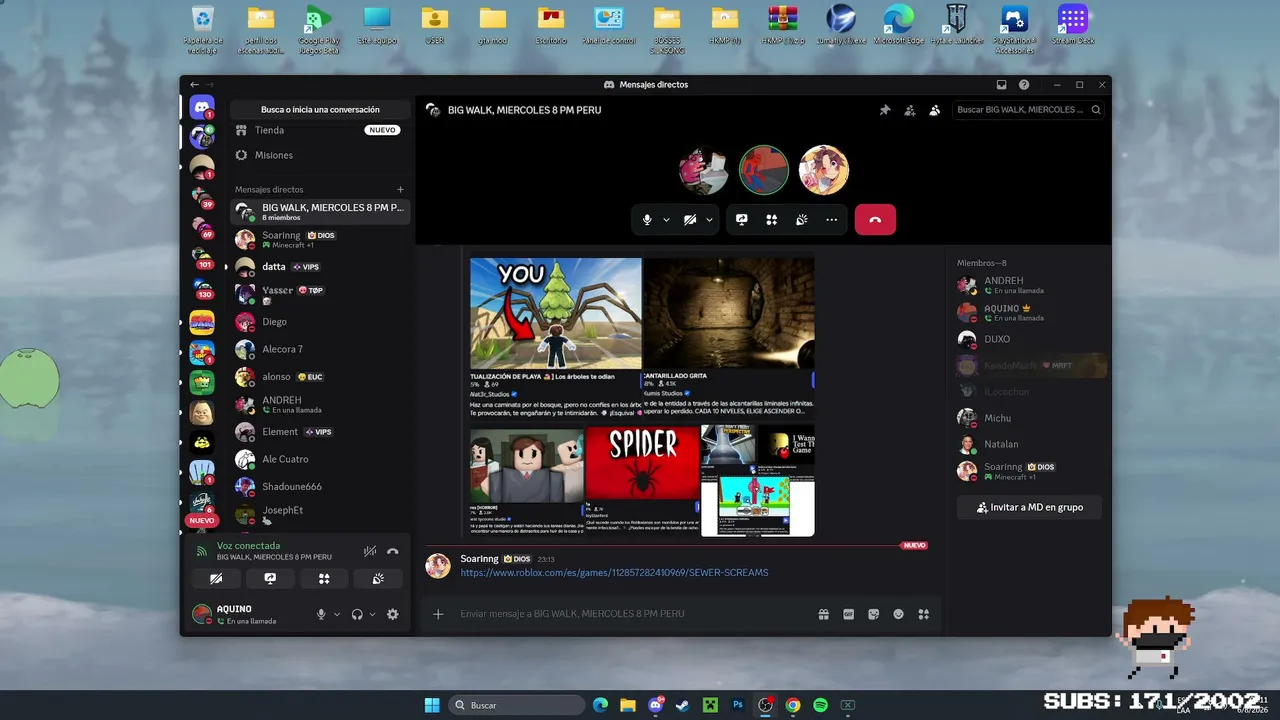Open the GIF picker
The height and width of the screenshot is (720, 1280).
click(849, 614)
